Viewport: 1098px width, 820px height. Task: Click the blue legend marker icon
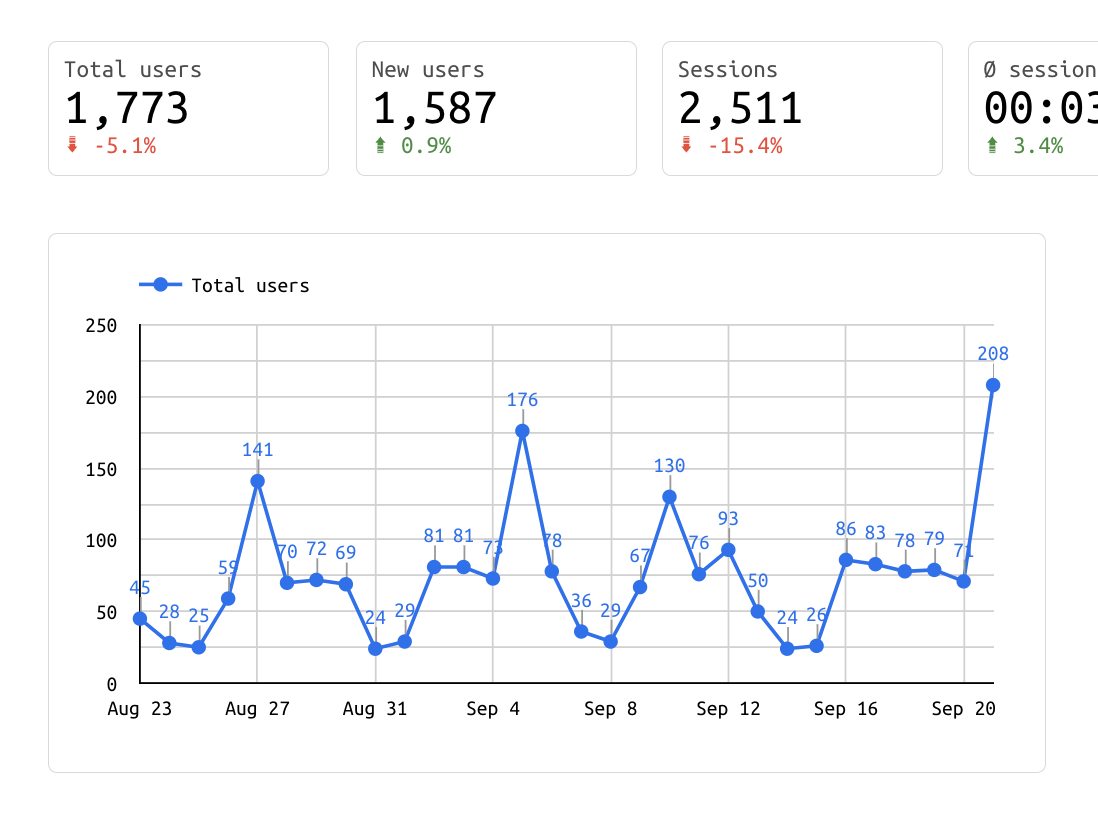tap(160, 285)
